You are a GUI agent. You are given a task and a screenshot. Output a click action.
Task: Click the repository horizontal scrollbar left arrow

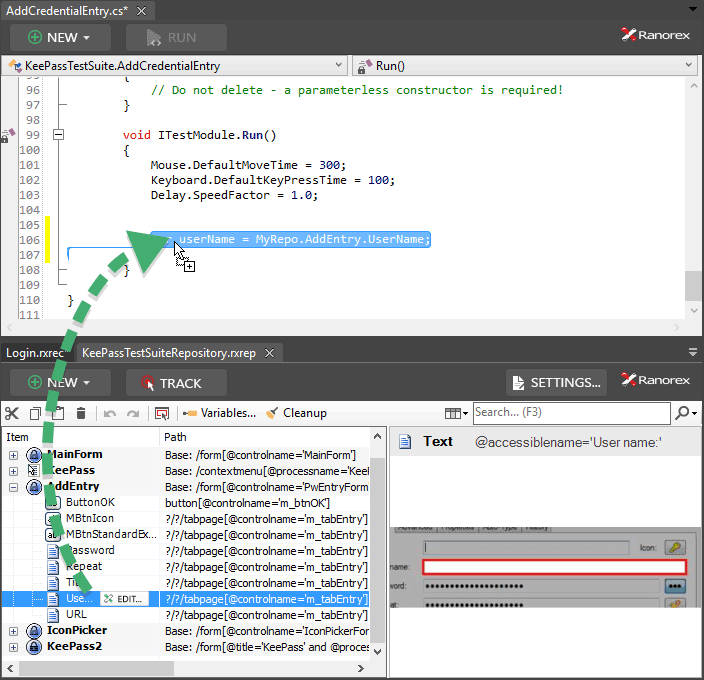coord(10,668)
